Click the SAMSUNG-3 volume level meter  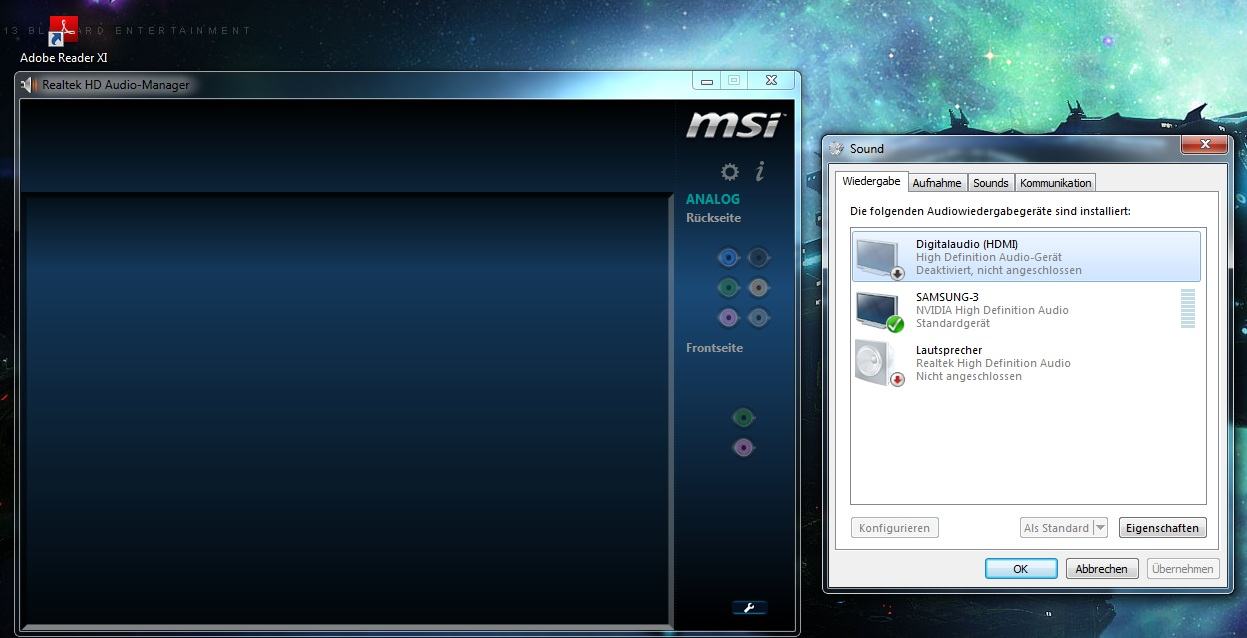[x=1188, y=309]
